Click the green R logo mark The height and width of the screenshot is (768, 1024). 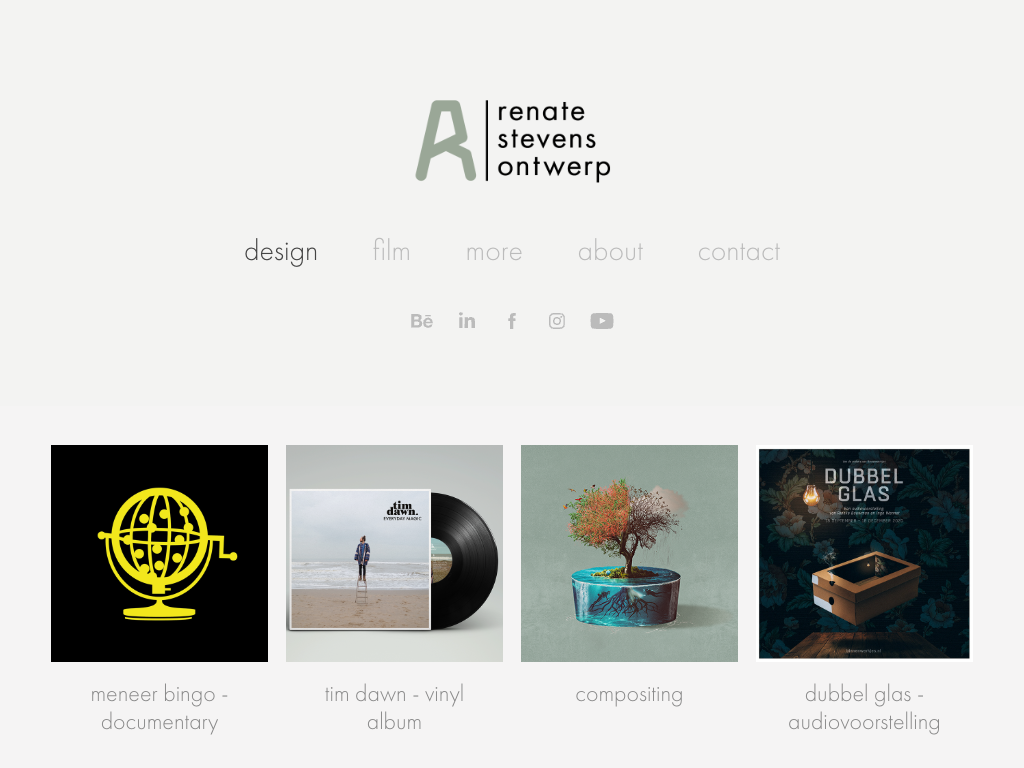(x=445, y=140)
